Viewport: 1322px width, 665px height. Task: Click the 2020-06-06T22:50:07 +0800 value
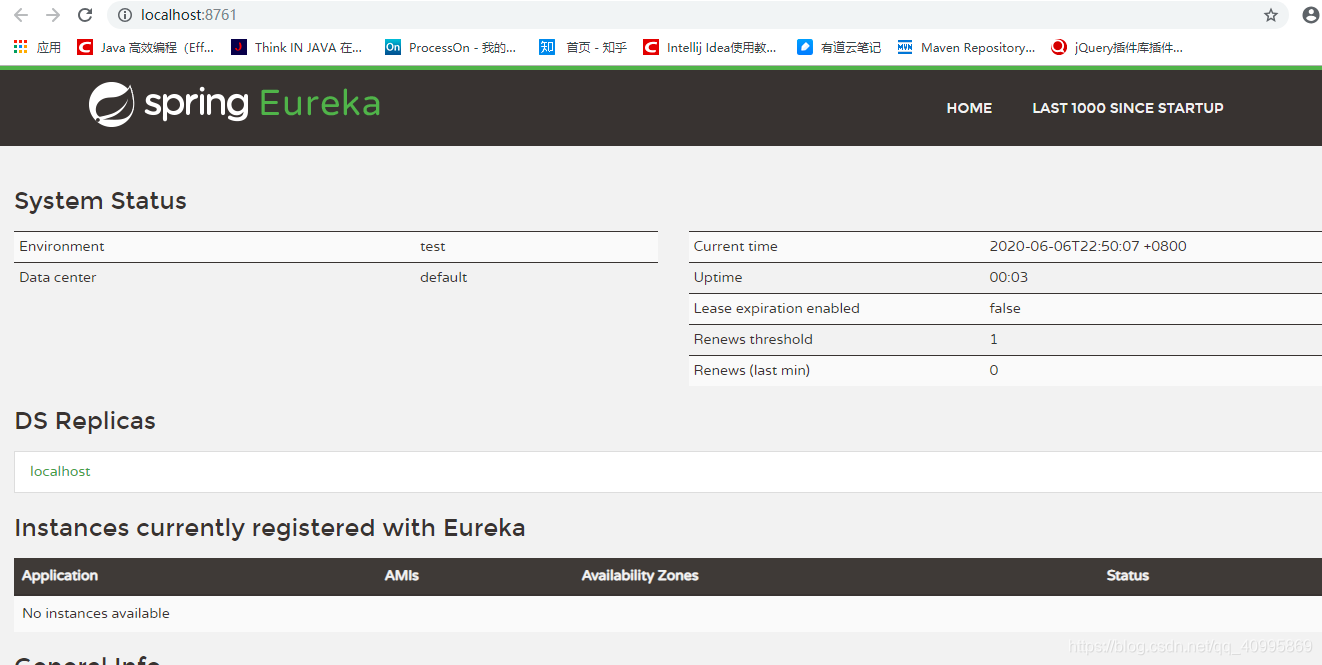[1088, 246]
